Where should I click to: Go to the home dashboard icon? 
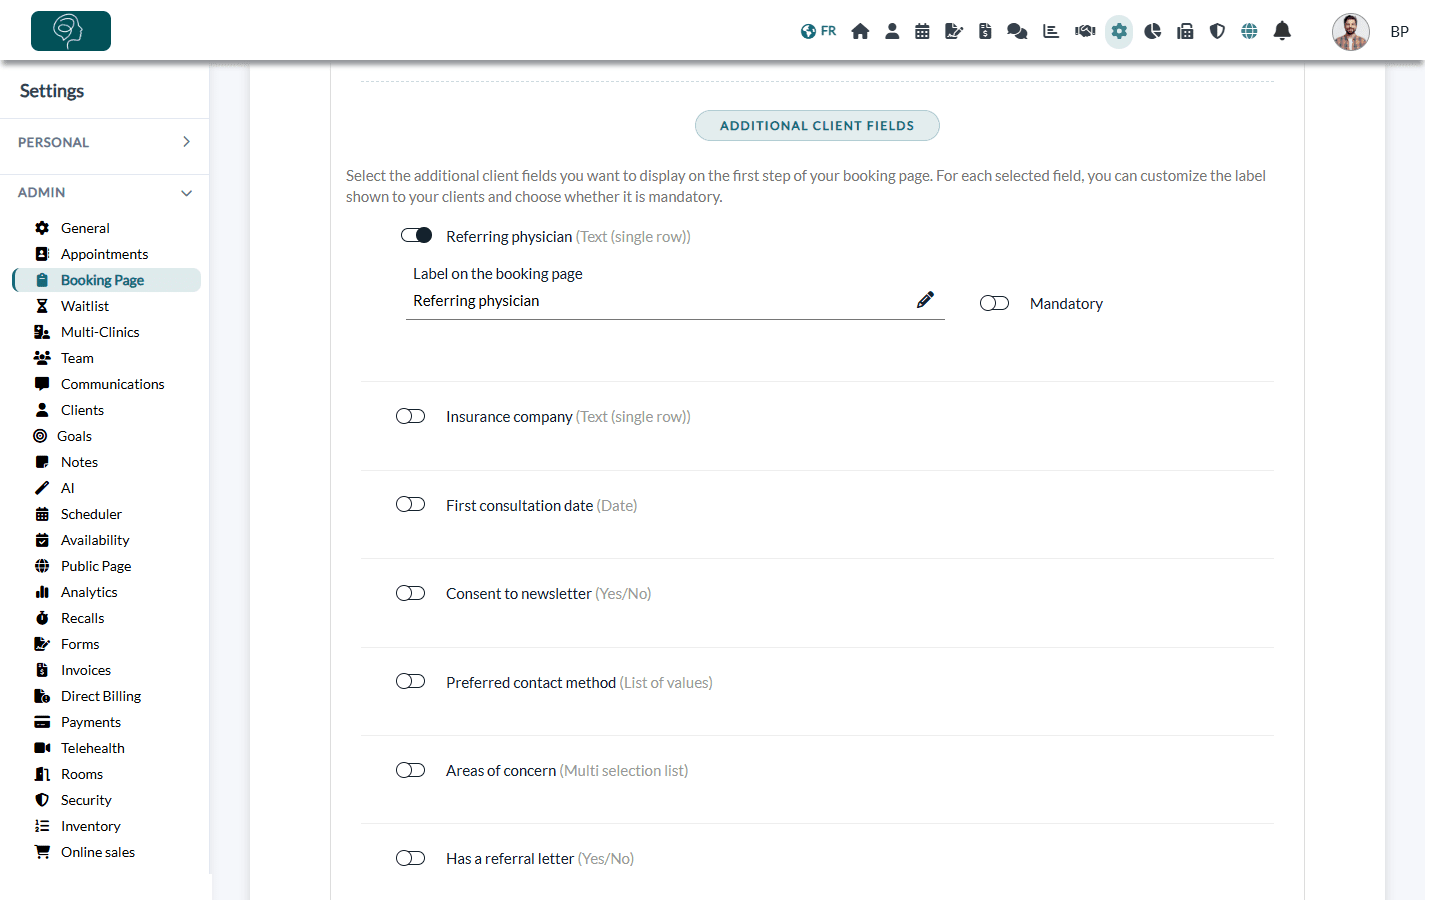tap(860, 31)
